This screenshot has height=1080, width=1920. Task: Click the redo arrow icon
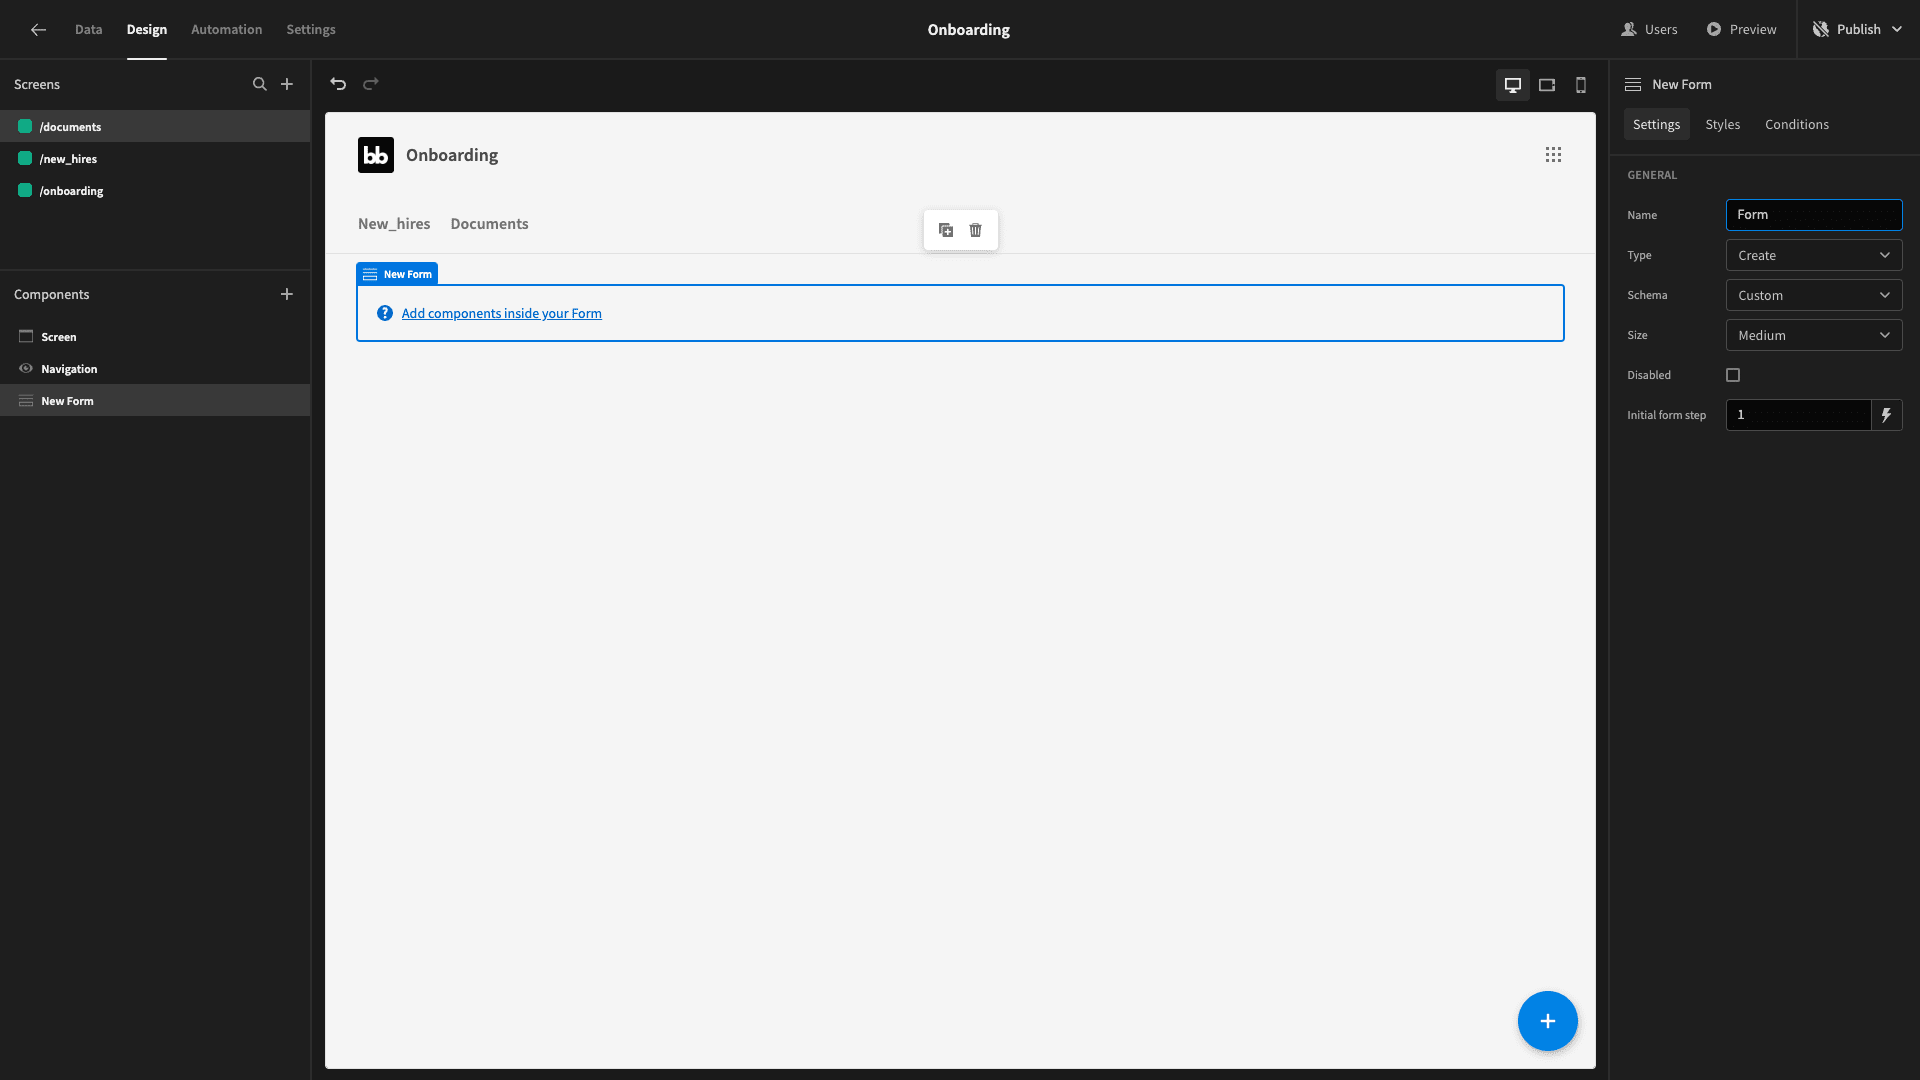tap(371, 84)
